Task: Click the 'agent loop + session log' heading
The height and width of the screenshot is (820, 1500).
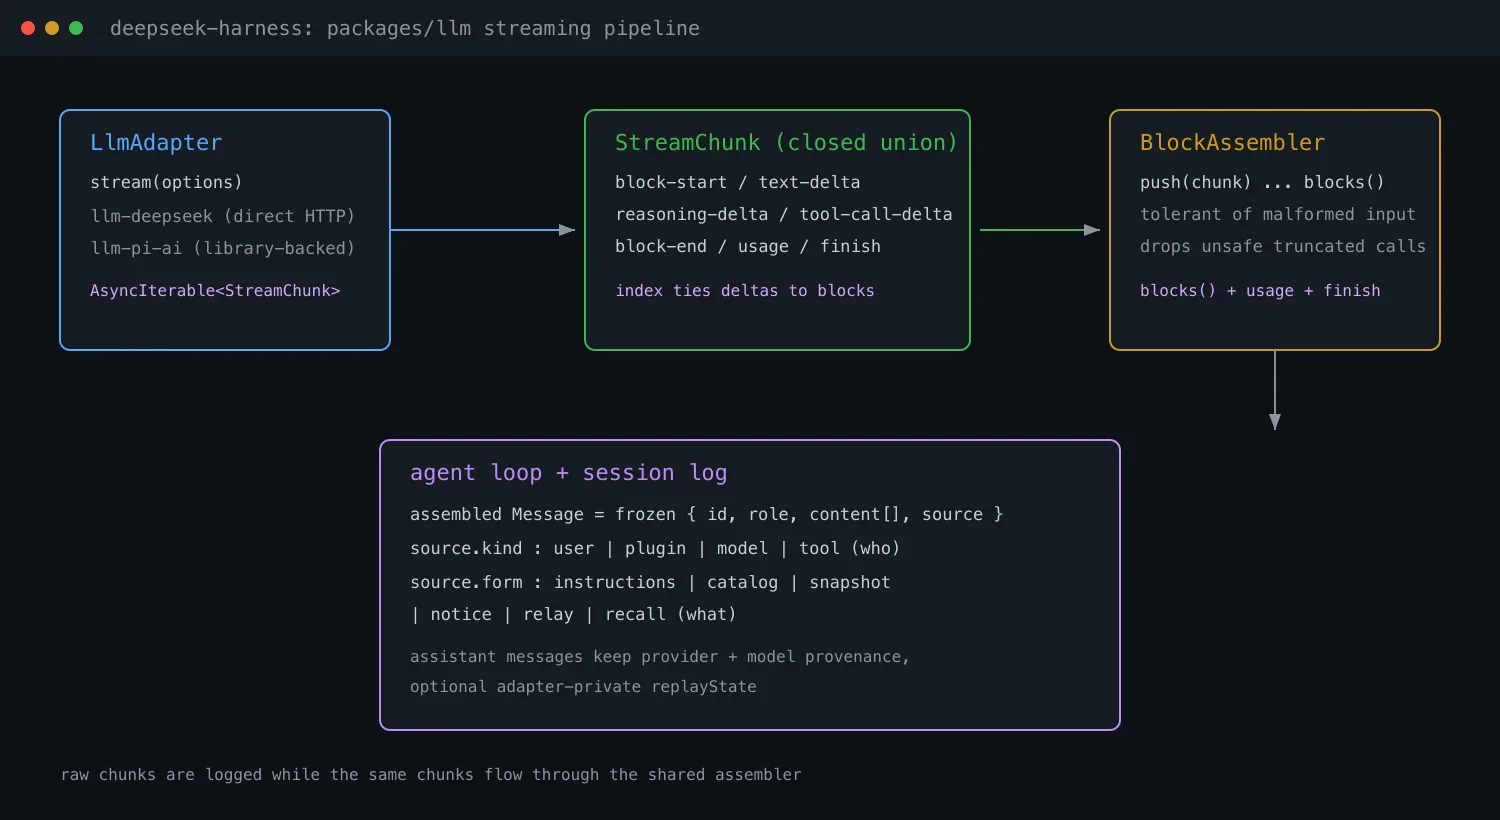Action: tap(569, 473)
